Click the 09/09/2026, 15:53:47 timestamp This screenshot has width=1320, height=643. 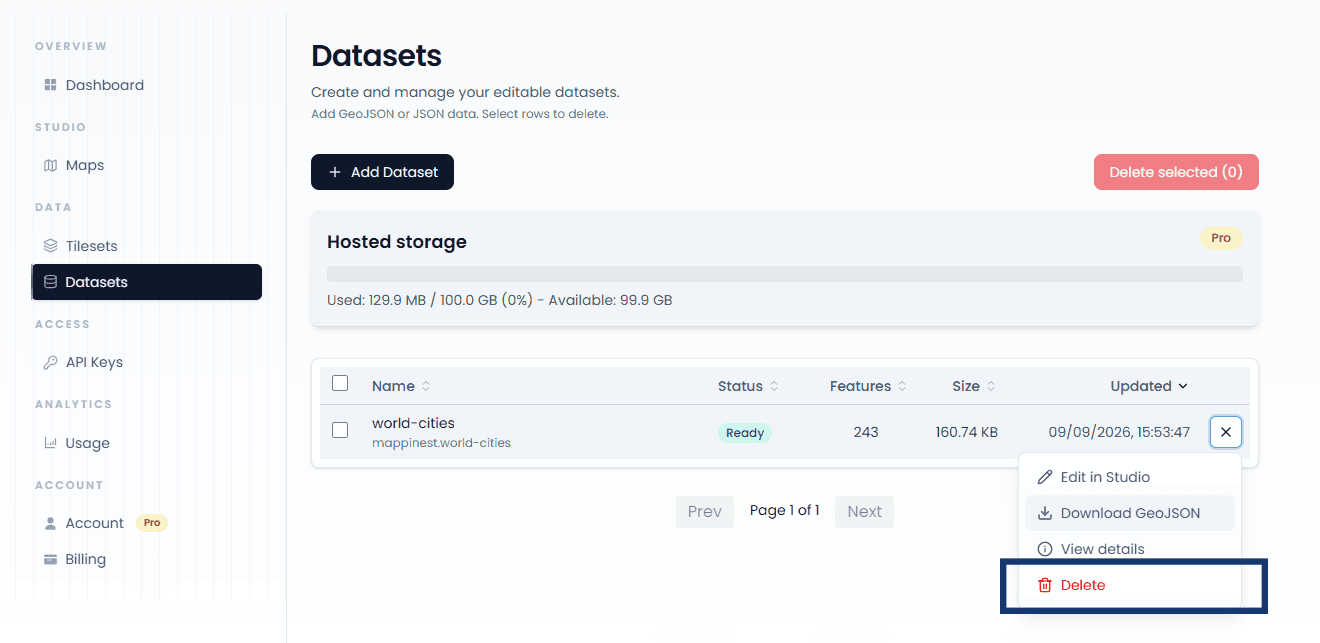pyautogui.click(x=1119, y=432)
